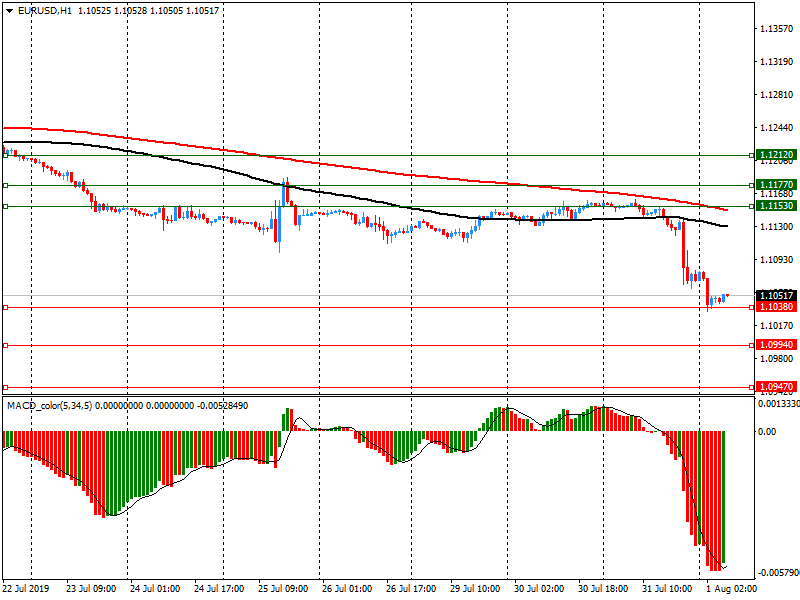Click the MACD_color(5,34,5) indicator title
This screenshot has height=600, width=800.
[x=49, y=406]
